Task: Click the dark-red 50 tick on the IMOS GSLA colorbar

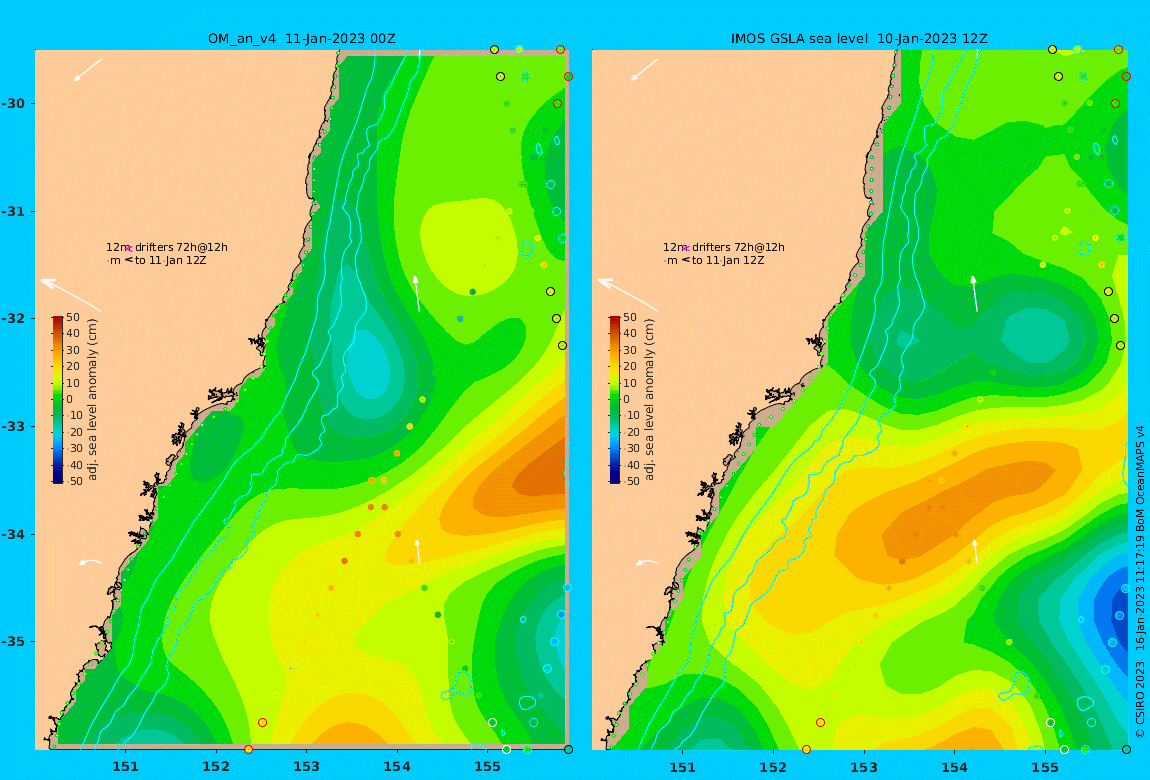Action: 630,317
